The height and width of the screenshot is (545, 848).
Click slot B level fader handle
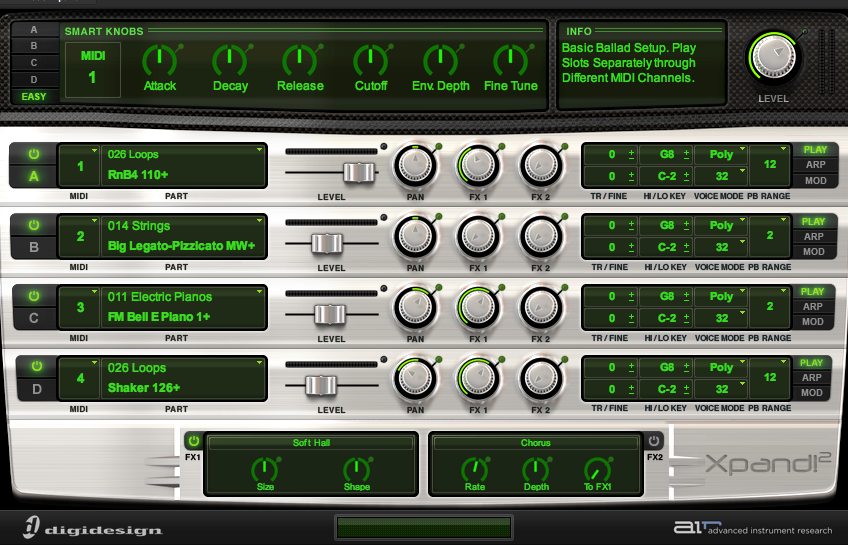(x=327, y=243)
